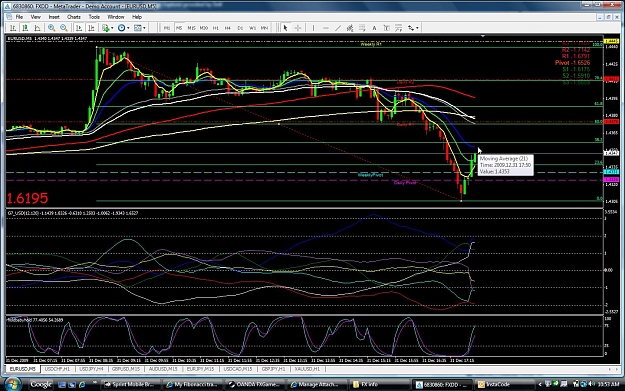Switch to the USDCAD,M15 chart tab

click(x=238, y=369)
